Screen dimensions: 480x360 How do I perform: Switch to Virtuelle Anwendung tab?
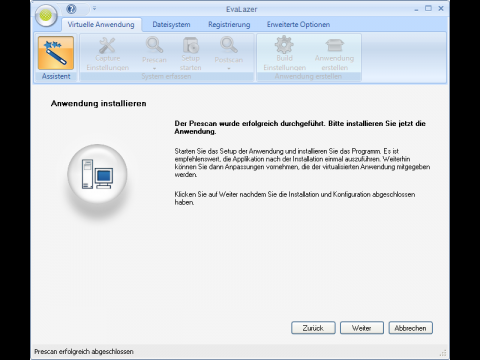[101, 25]
